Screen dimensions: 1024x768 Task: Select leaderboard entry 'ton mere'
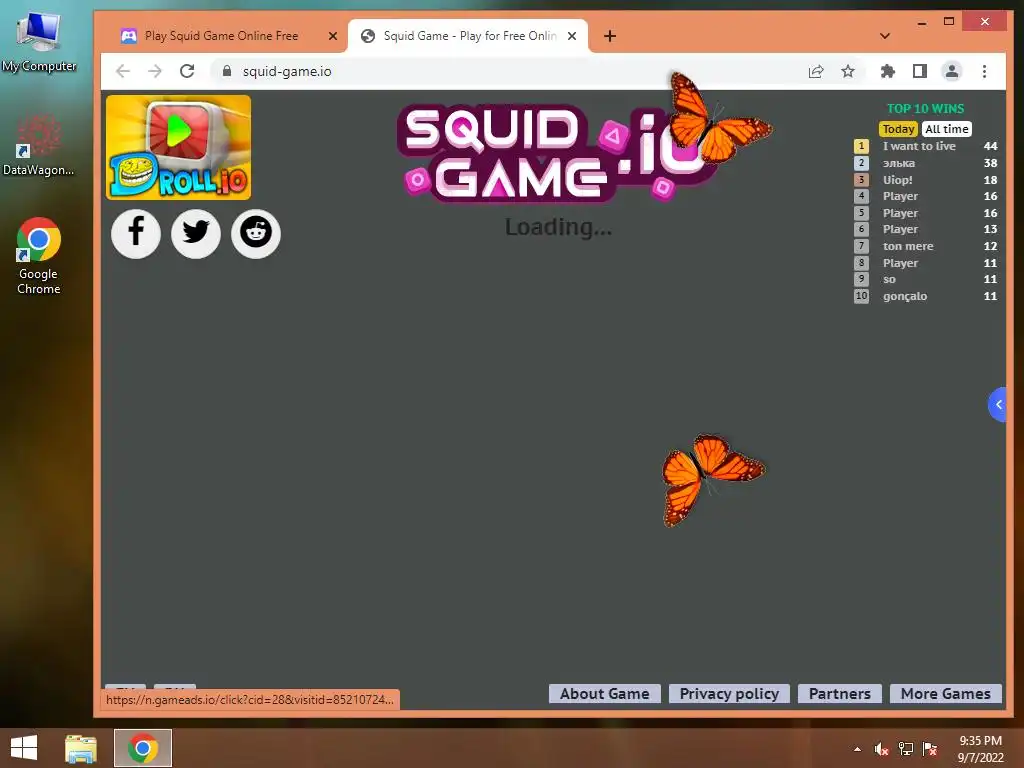(925, 246)
